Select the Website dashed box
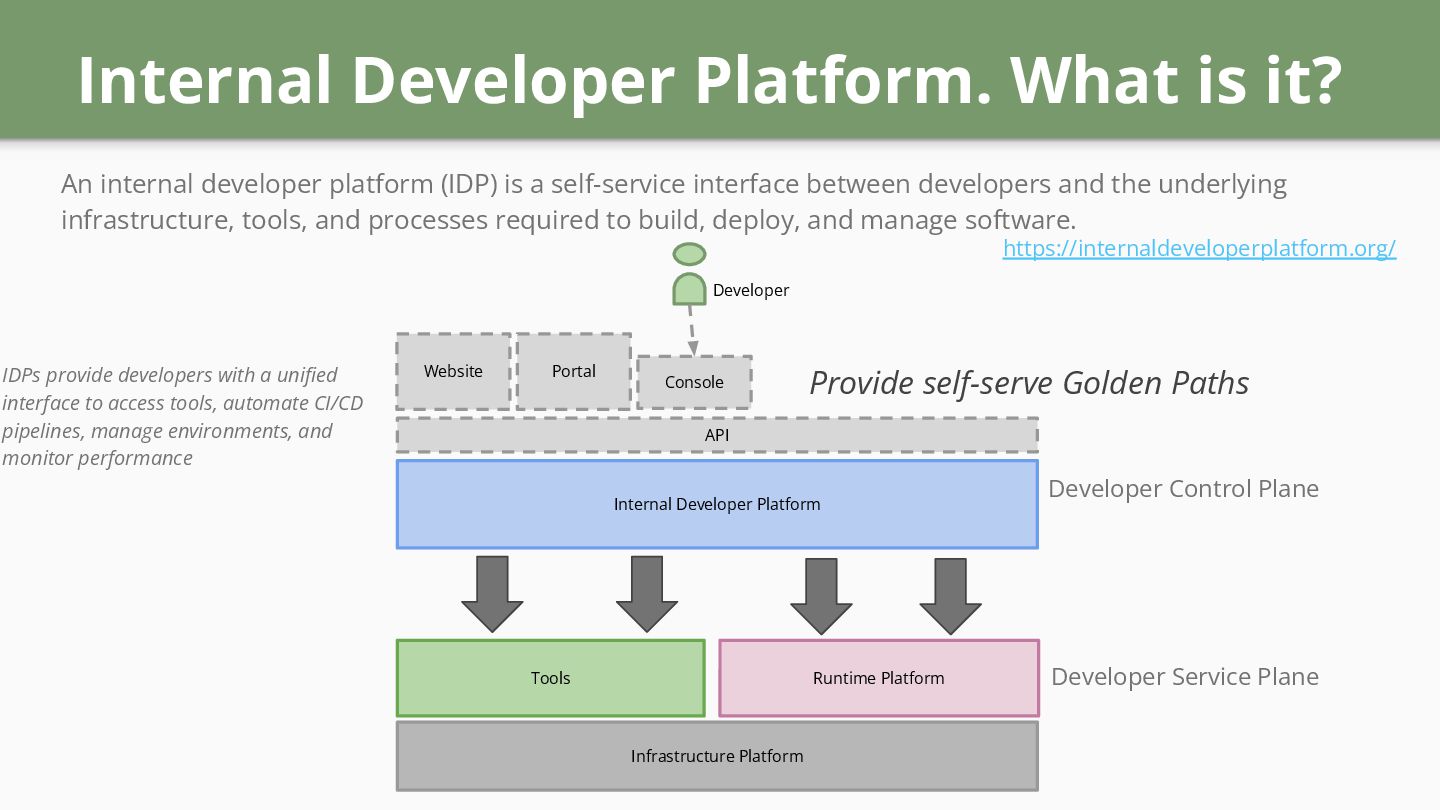This screenshot has height=810, width=1440. coord(453,371)
